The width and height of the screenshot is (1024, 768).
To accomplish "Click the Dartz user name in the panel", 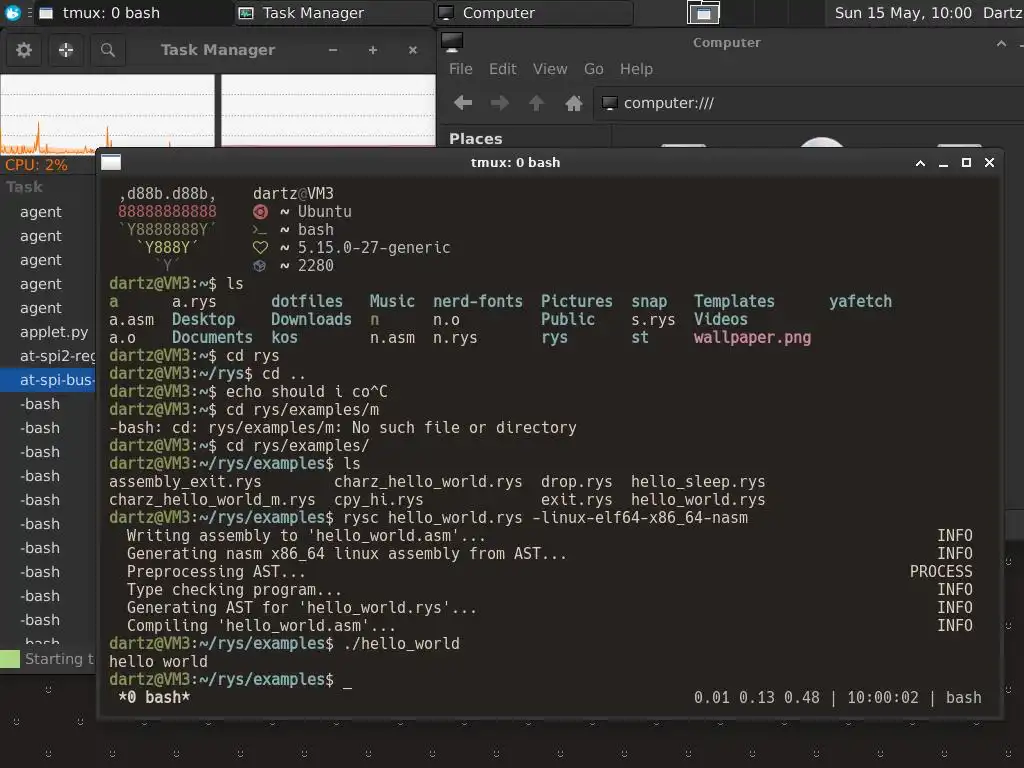I will [1002, 12].
